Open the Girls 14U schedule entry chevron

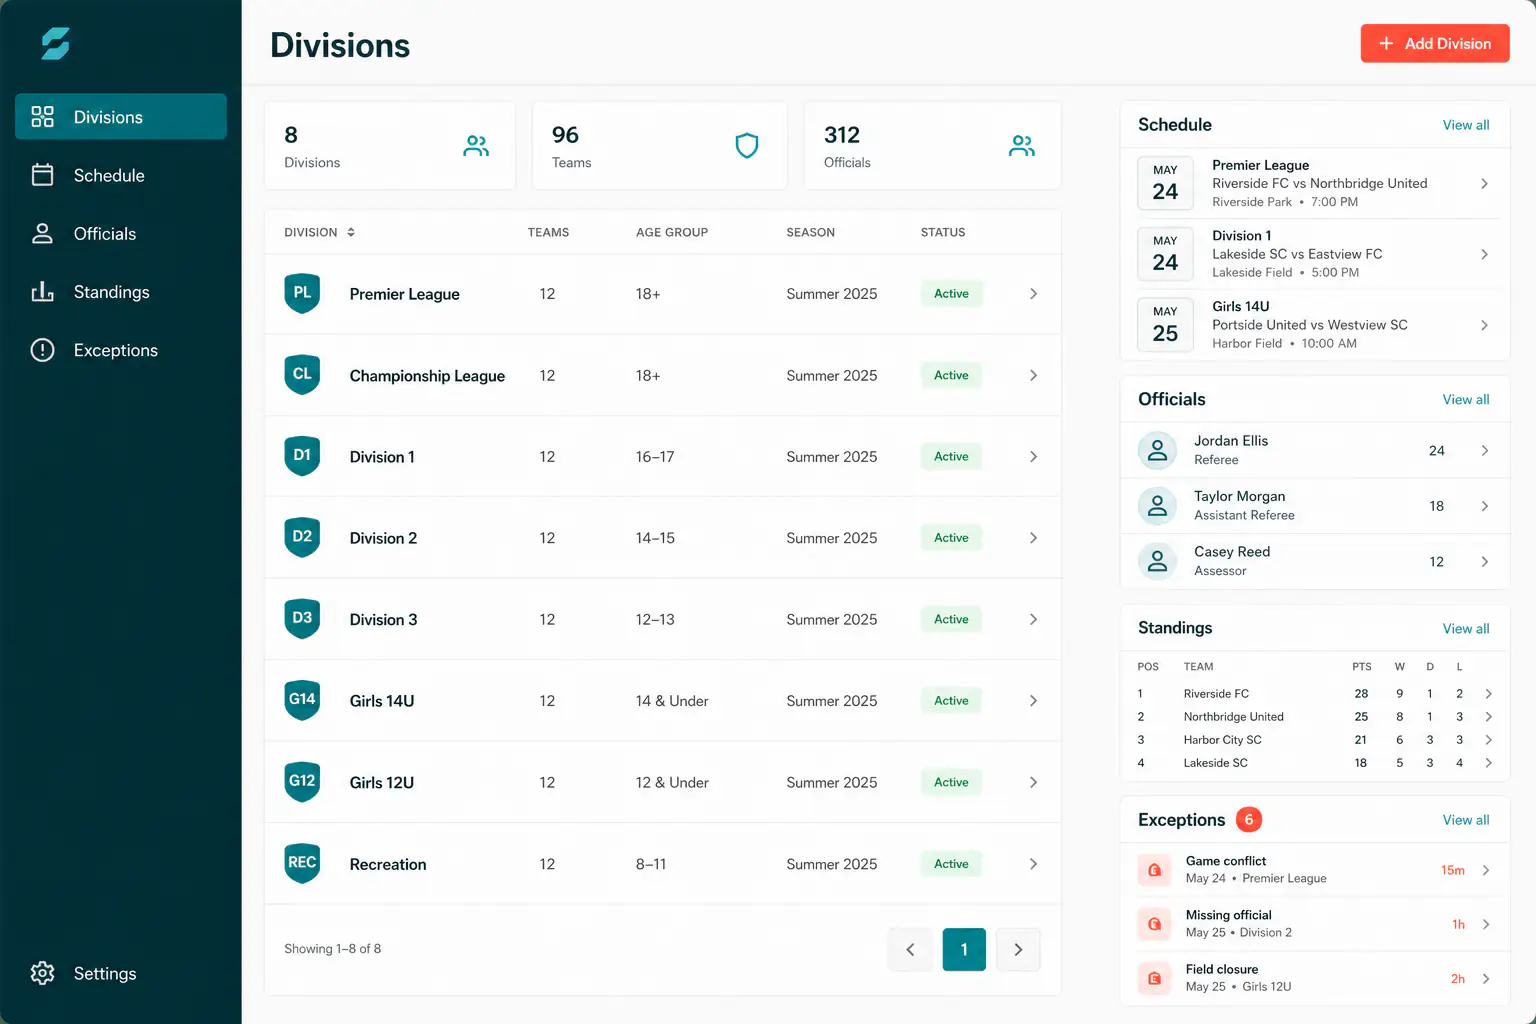[x=1484, y=325]
